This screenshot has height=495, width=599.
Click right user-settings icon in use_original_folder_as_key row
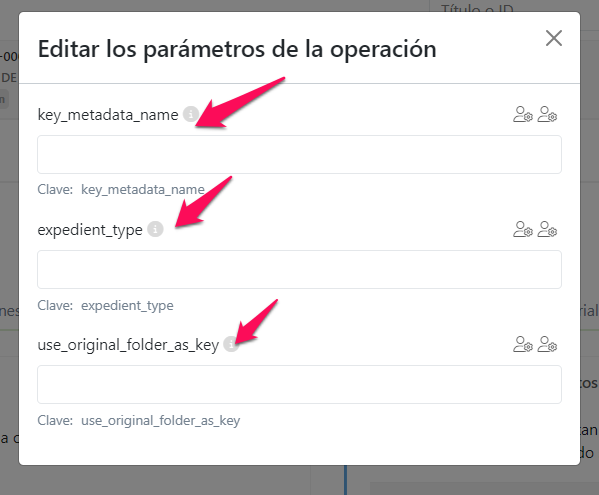tap(547, 344)
